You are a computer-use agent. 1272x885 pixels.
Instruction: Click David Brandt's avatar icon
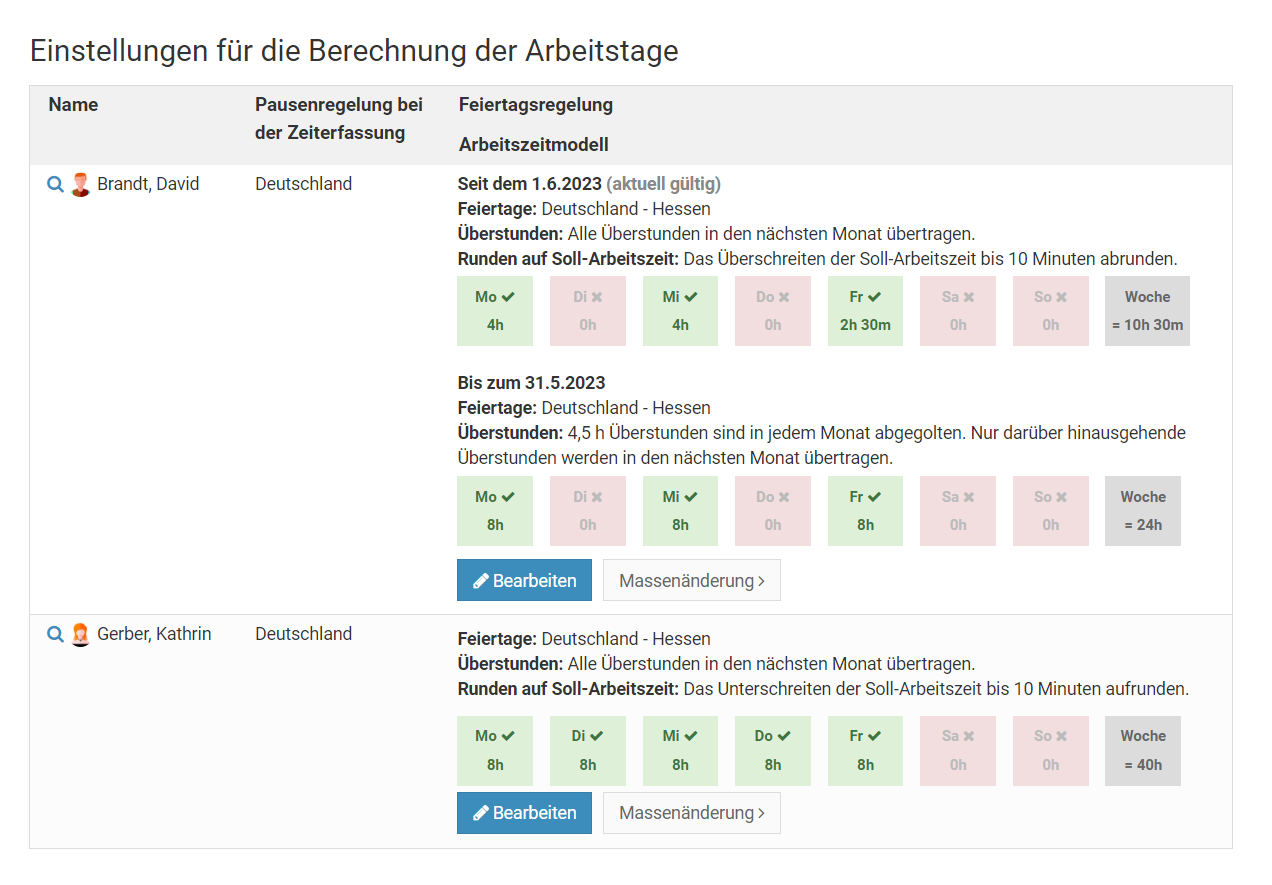tap(81, 185)
